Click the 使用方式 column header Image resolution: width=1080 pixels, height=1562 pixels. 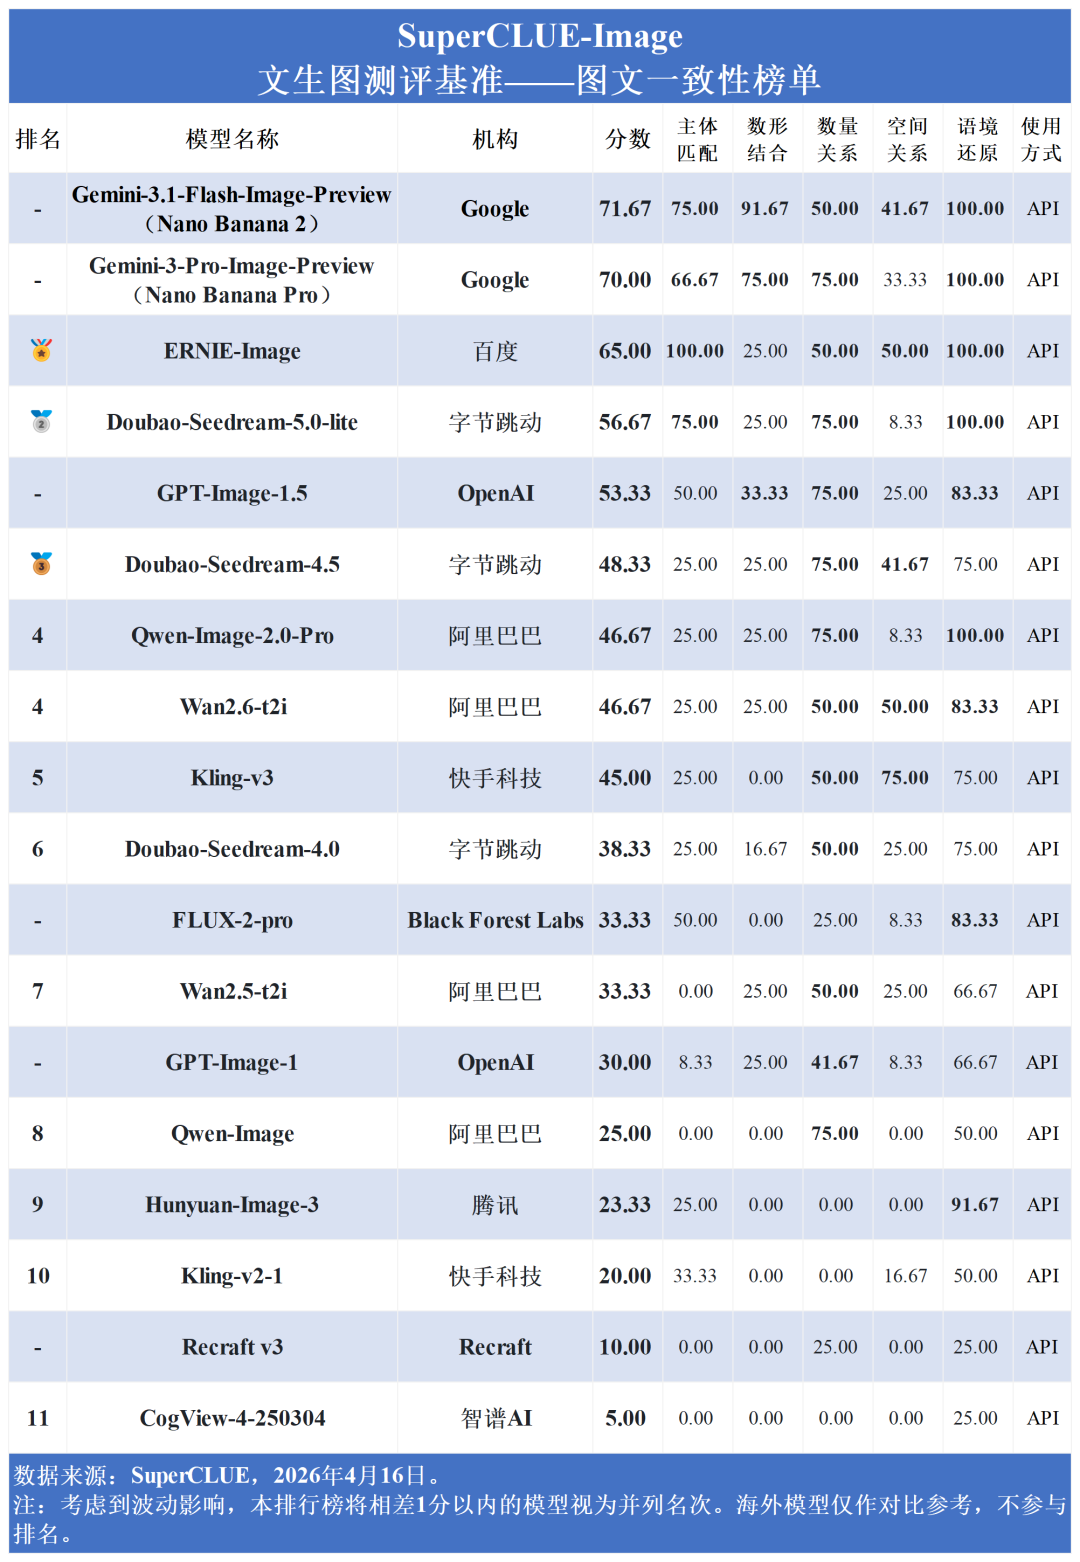(1041, 139)
